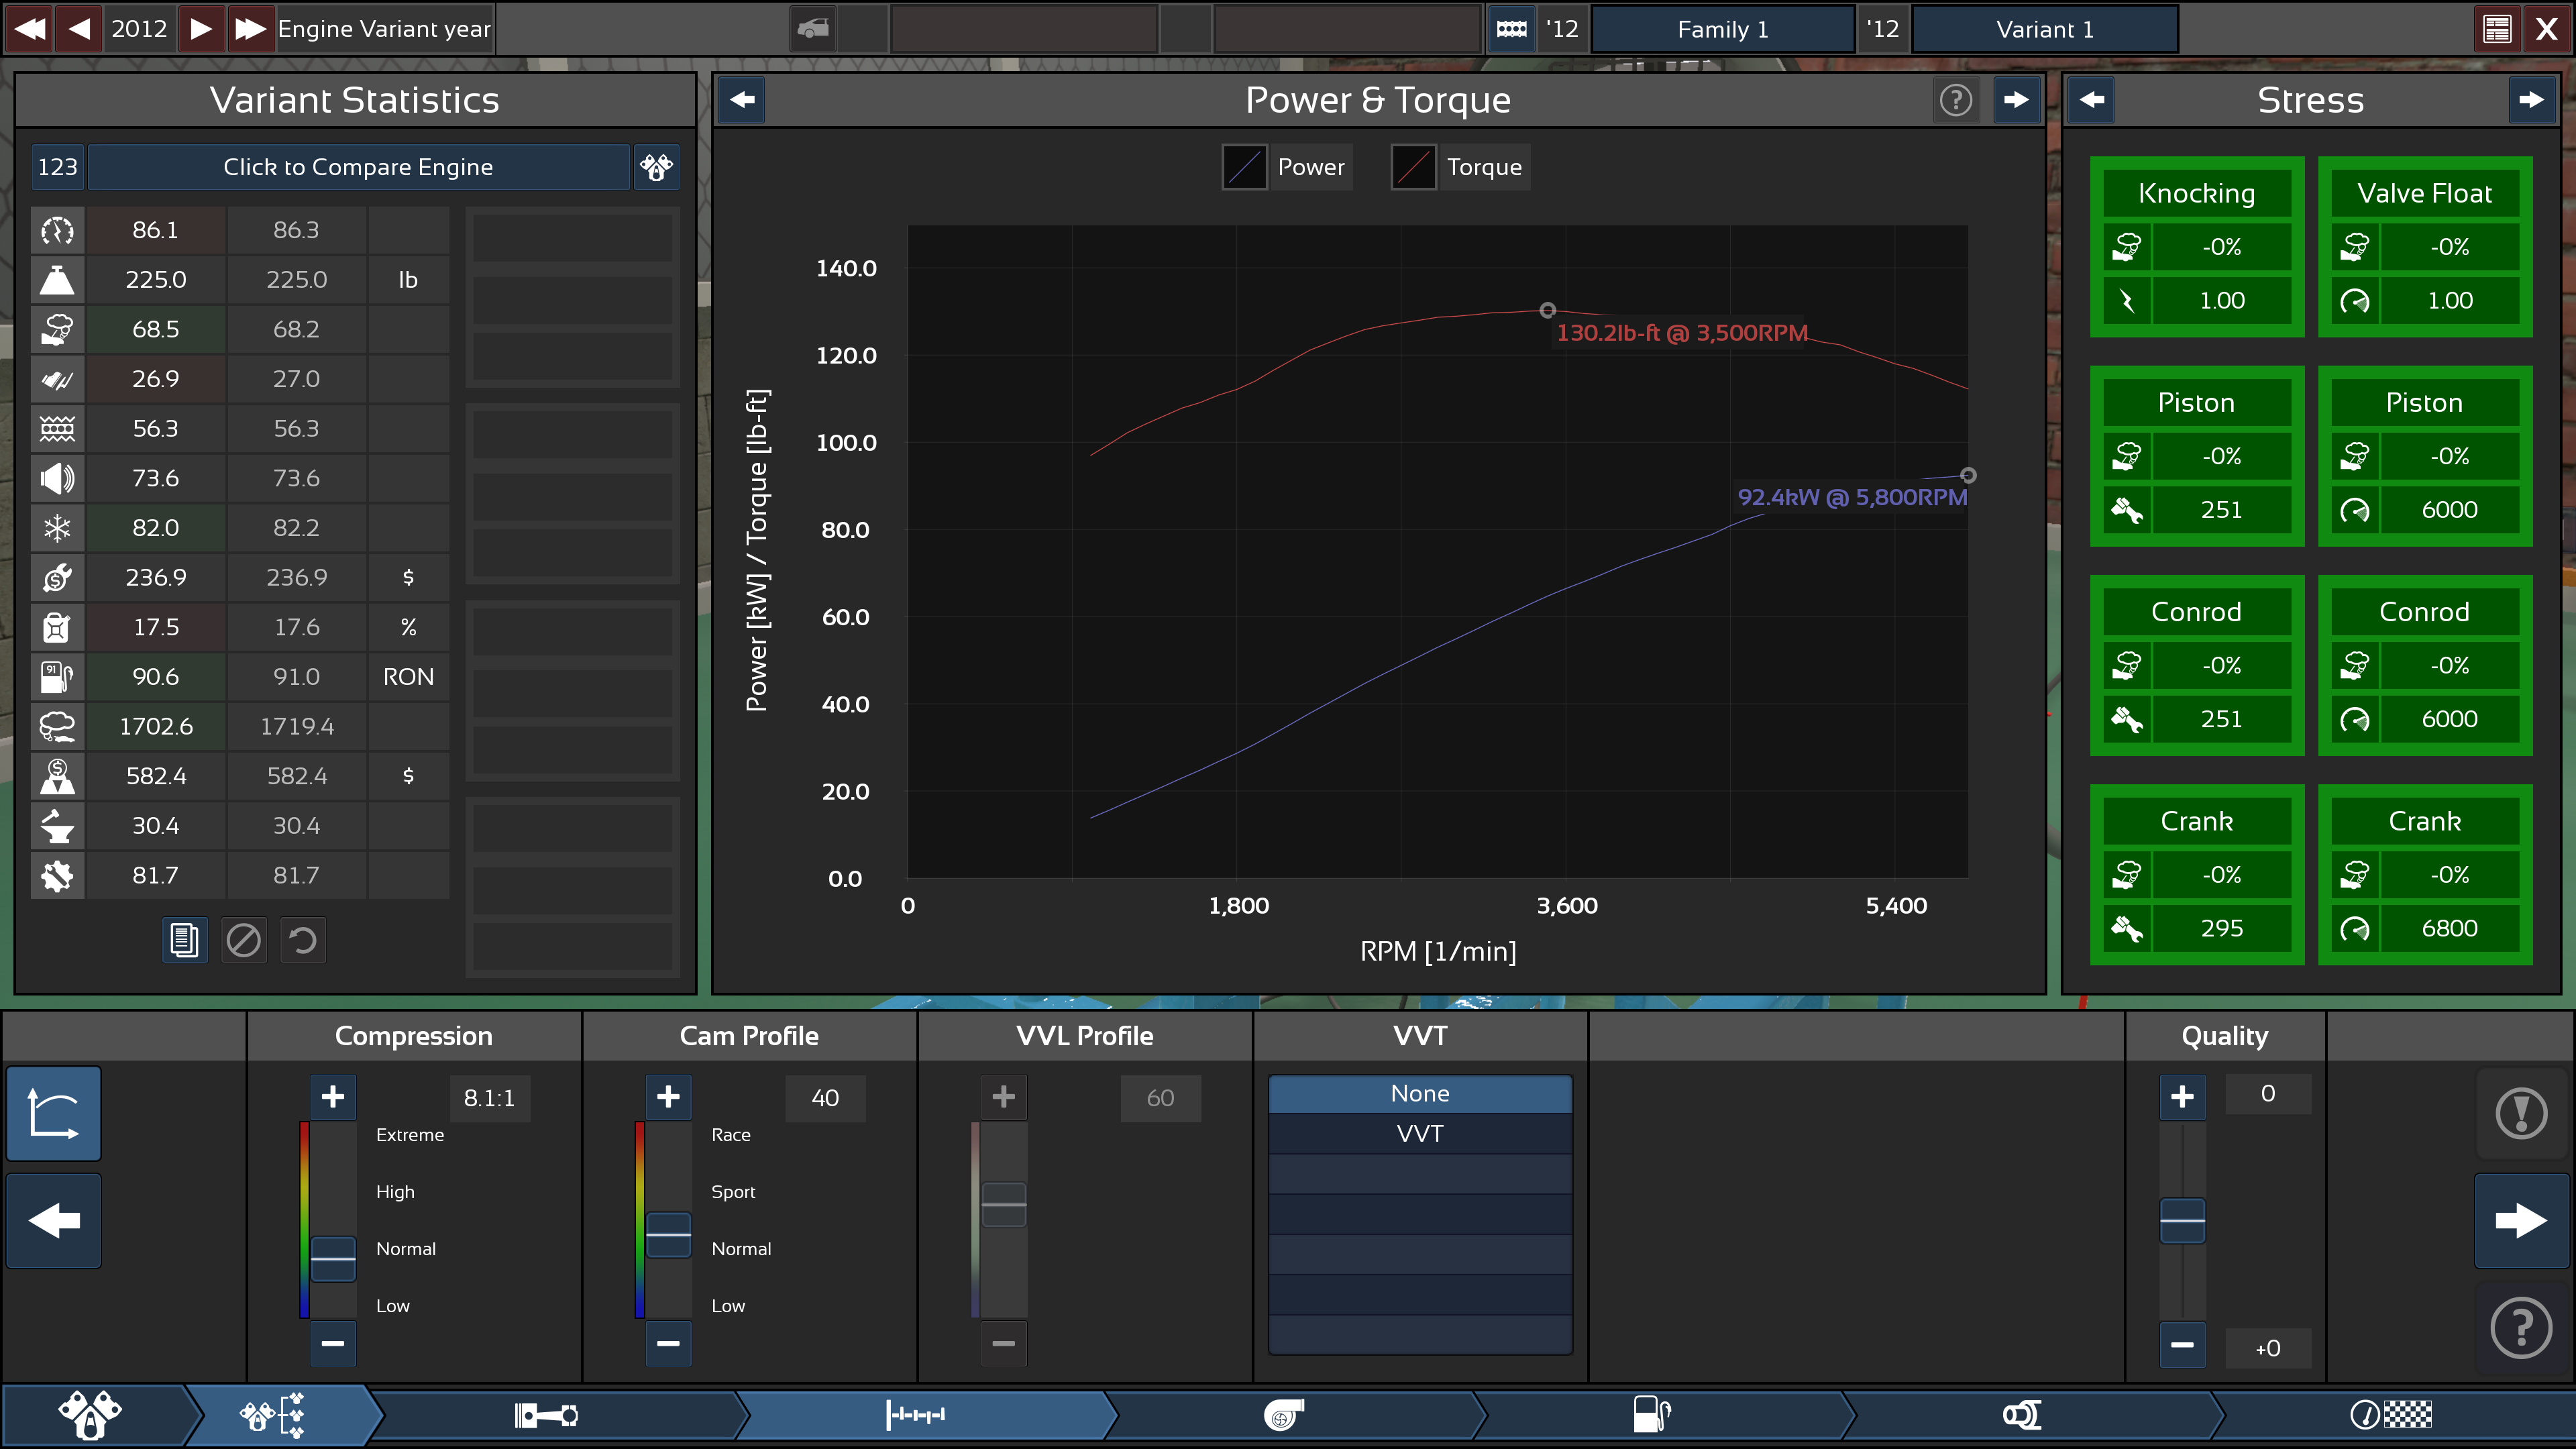2576x1449 pixels.
Task: Toggle the 123 numeric display button
Action: coord(57,167)
